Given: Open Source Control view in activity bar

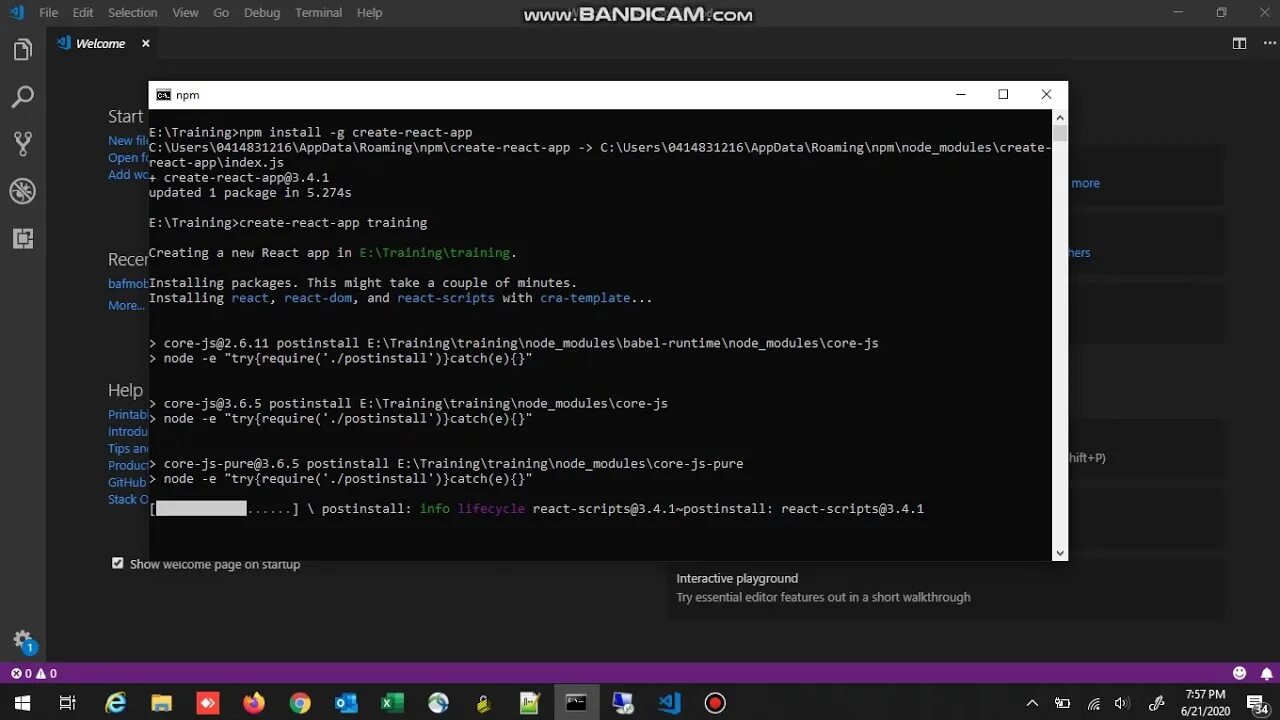Looking at the screenshot, I should (22, 144).
